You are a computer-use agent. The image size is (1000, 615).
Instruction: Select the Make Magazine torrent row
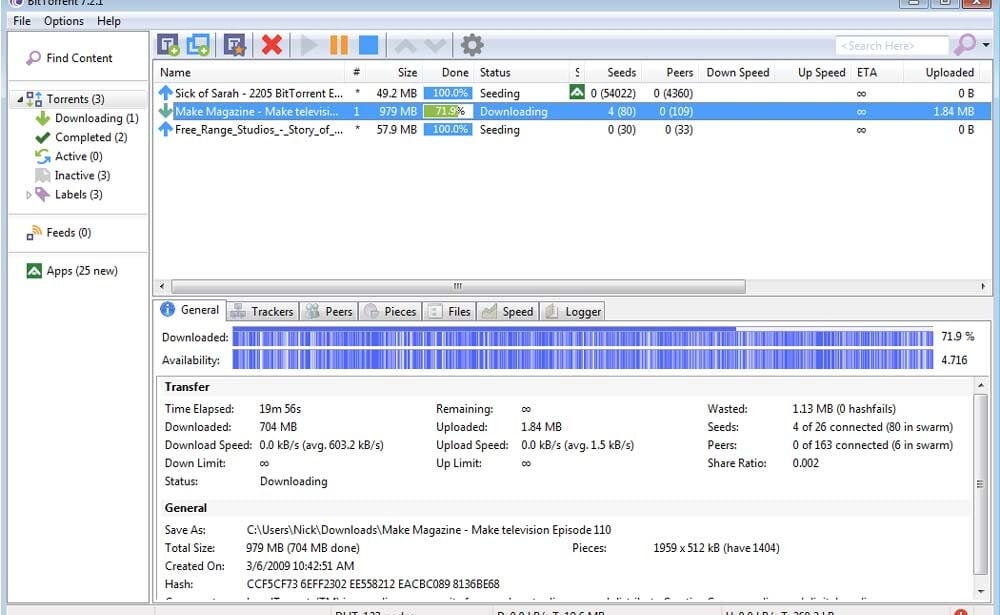[x=572, y=112]
